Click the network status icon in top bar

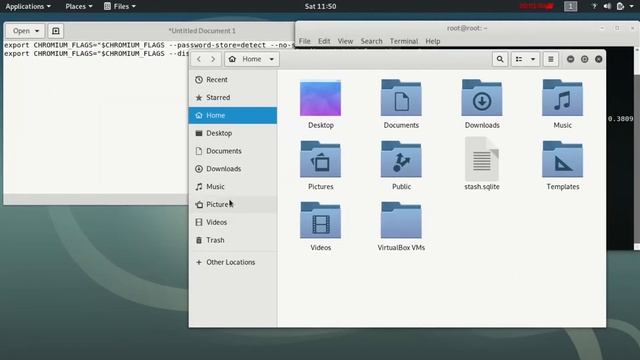point(594,6)
